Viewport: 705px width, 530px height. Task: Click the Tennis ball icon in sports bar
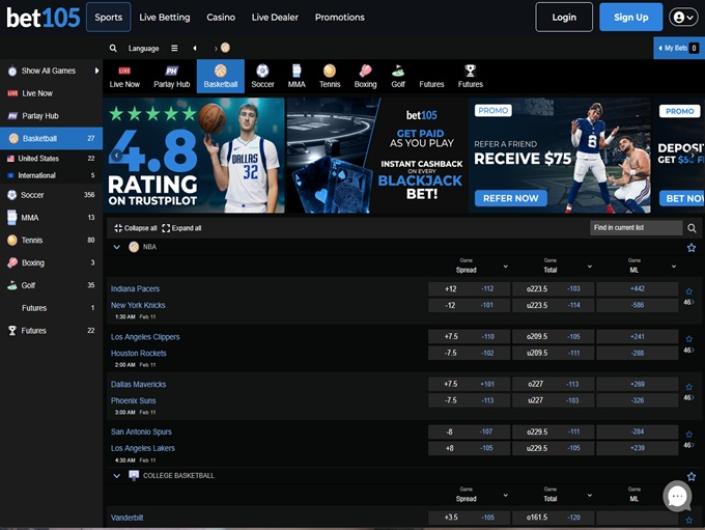[329, 72]
